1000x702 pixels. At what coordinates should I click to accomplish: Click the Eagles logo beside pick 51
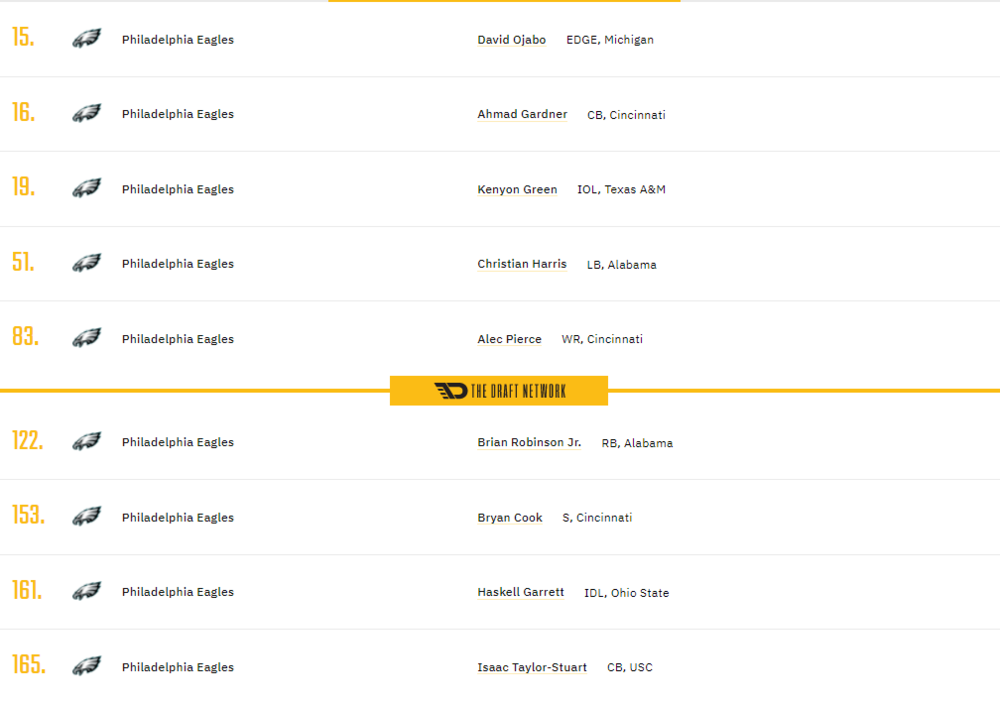(x=87, y=263)
